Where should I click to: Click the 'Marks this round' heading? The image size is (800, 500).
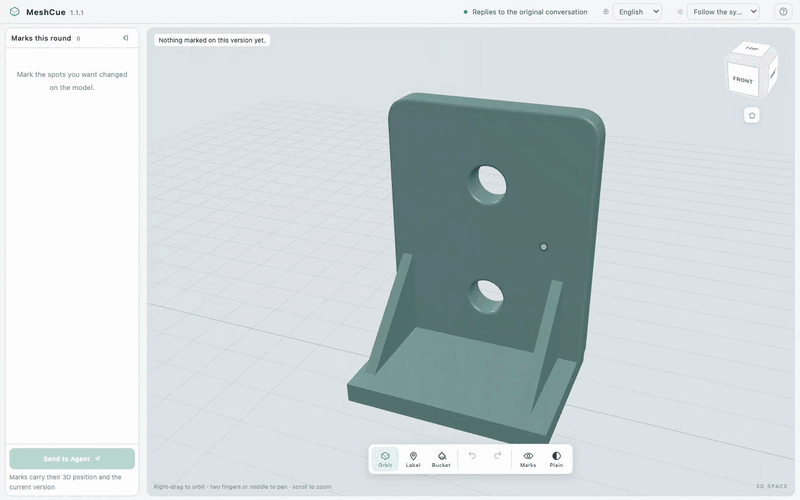pyautogui.click(x=41, y=38)
